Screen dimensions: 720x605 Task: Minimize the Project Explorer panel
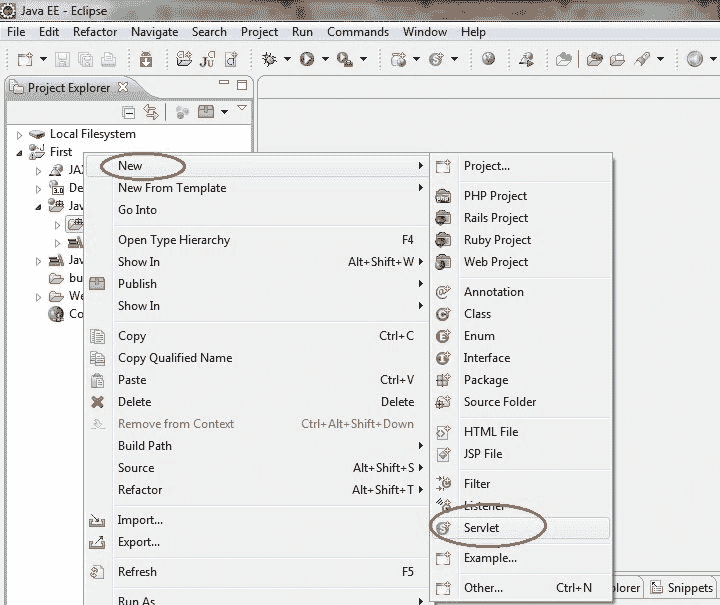click(x=224, y=83)
